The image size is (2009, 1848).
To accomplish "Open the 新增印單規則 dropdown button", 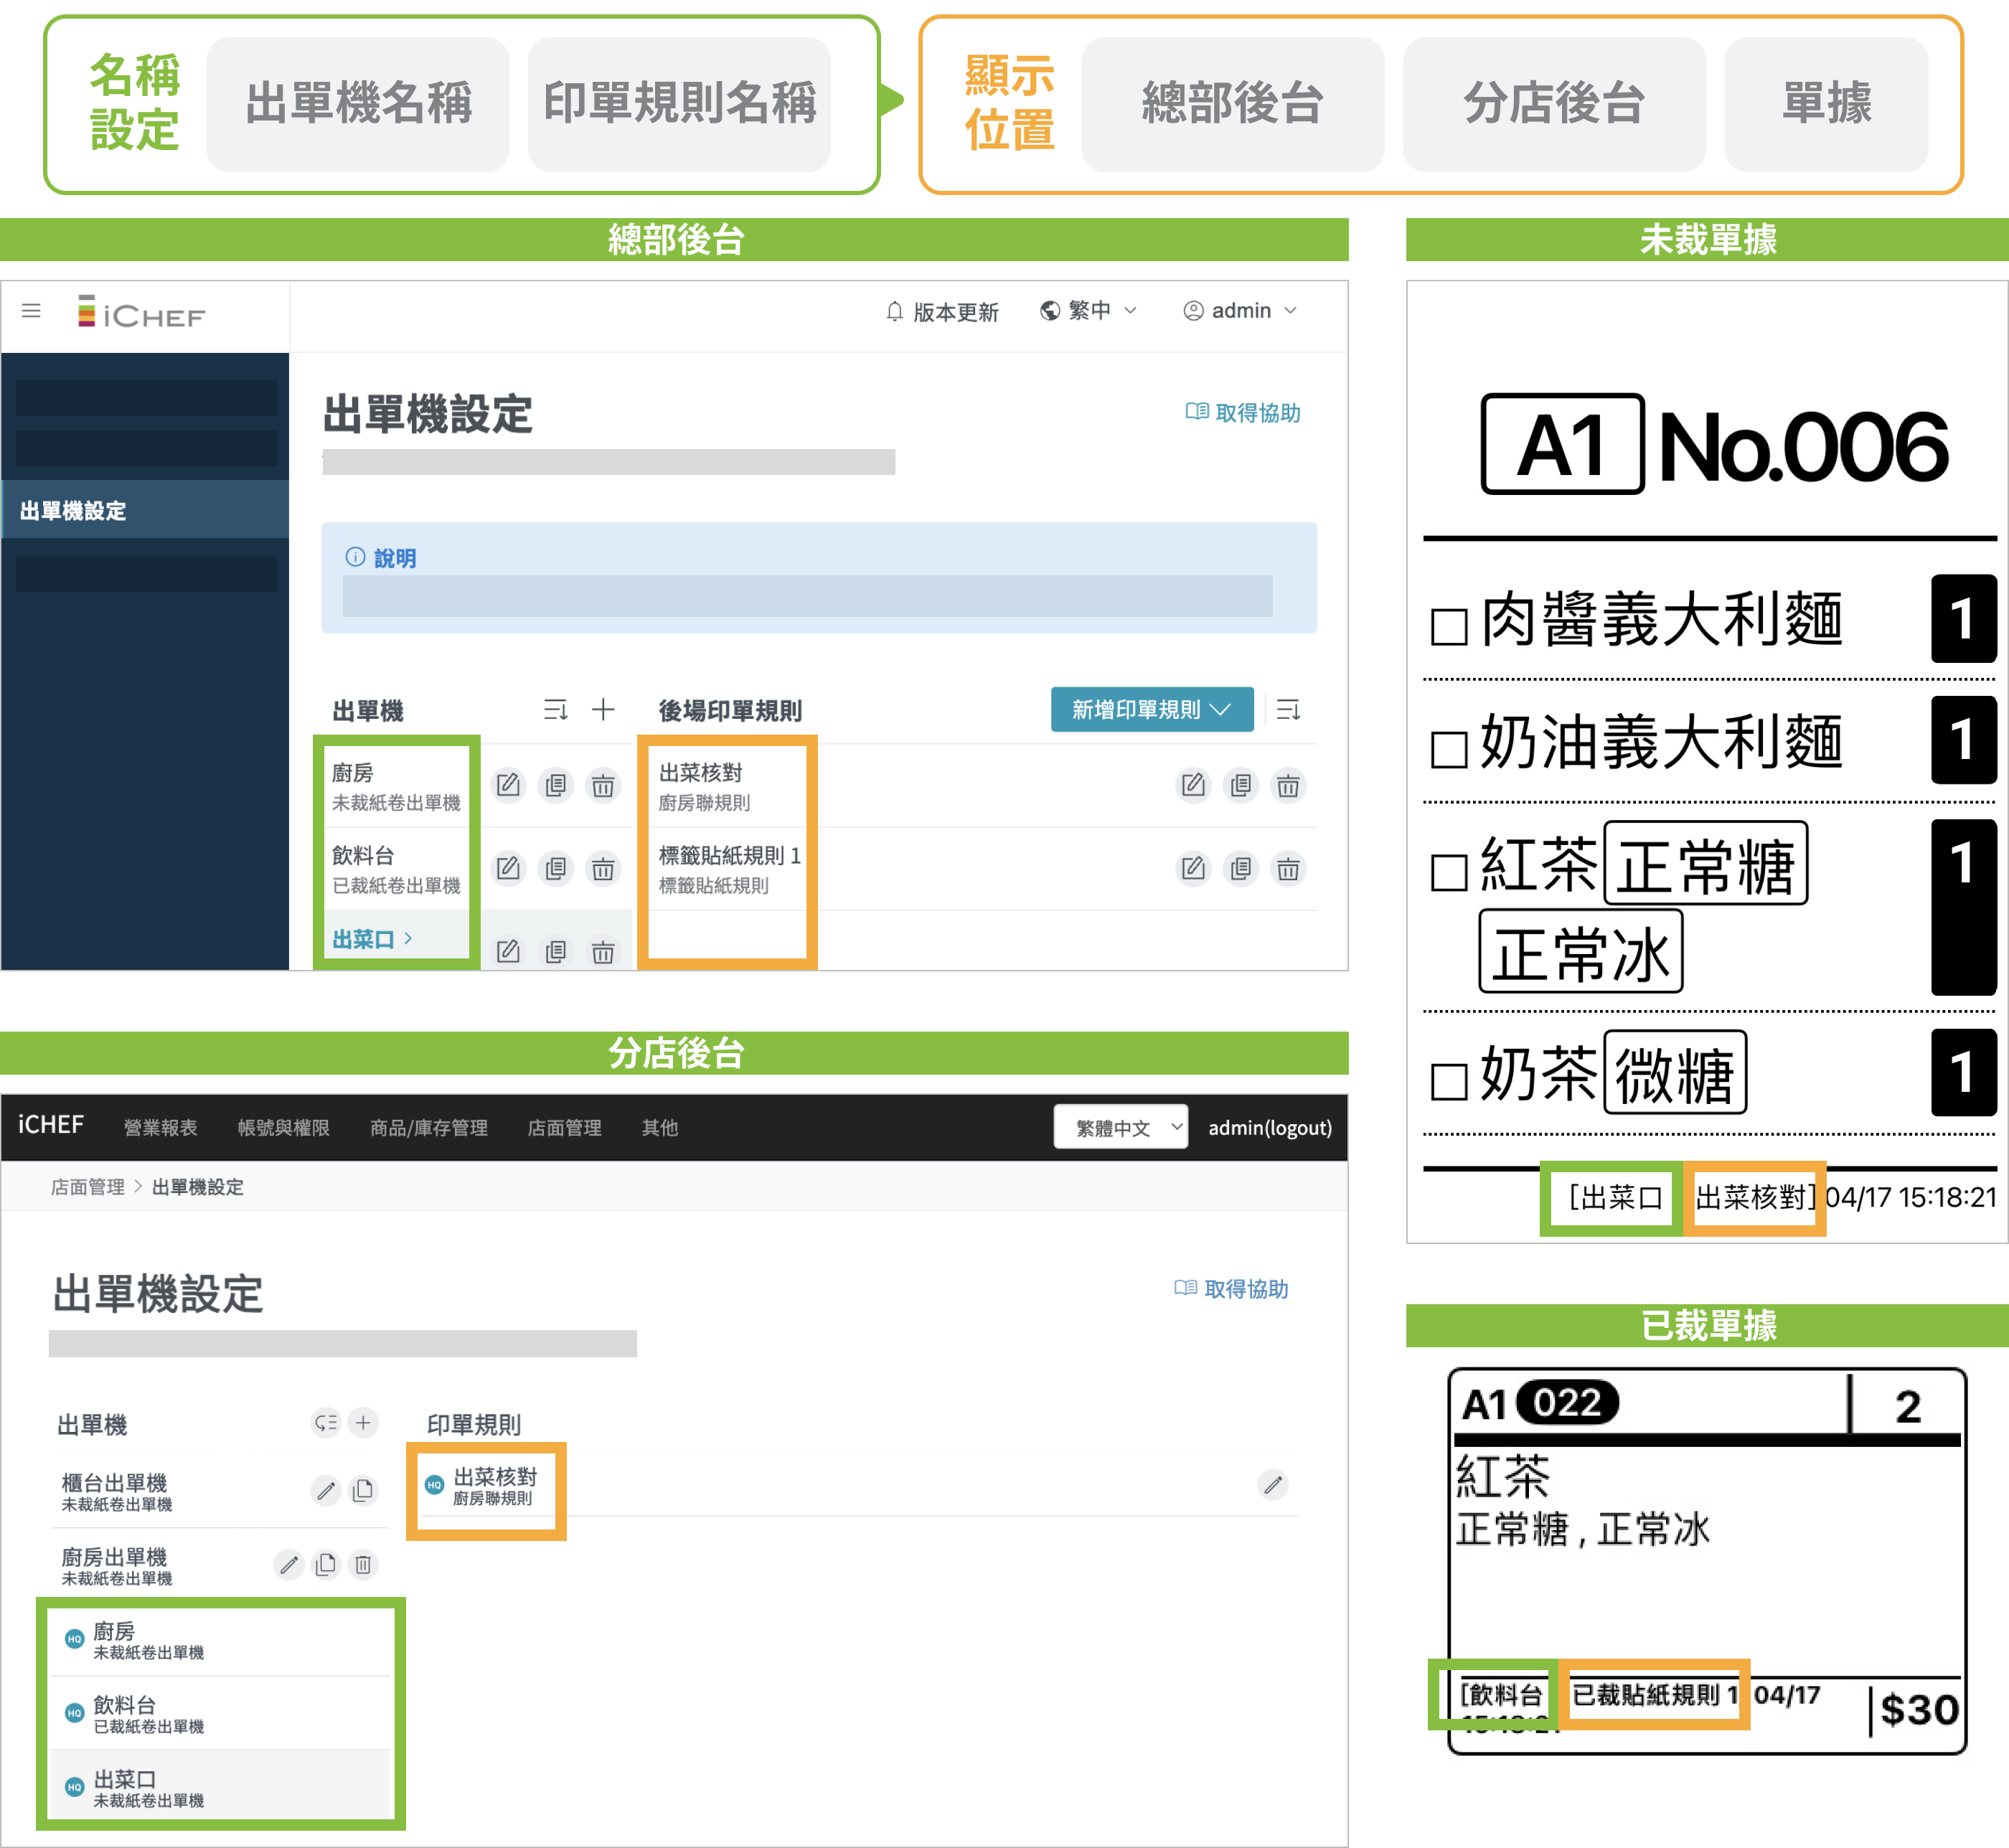I will [1151, 710].
